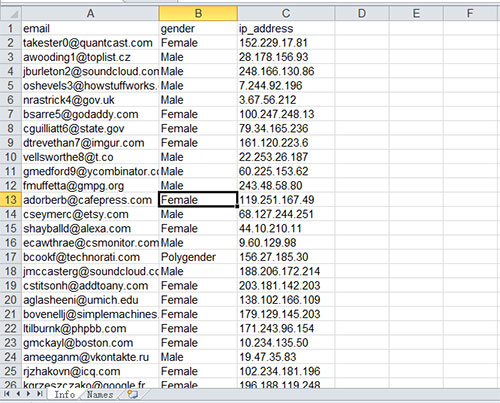Select IP cell 203.181.142.203

click(x=286, y=286)
